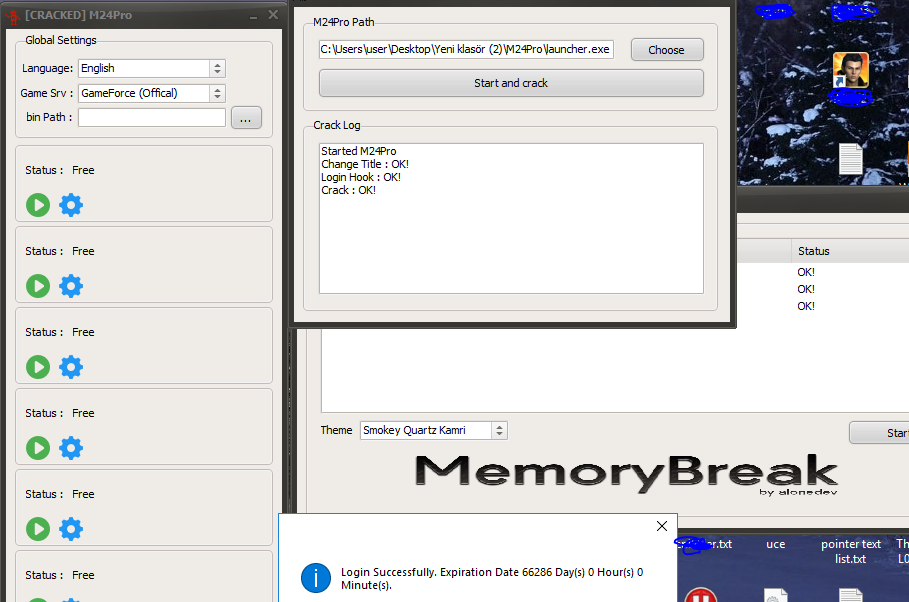Start the fourth Free status slot
Screen dimensions: 909x602
pos(38,448)
